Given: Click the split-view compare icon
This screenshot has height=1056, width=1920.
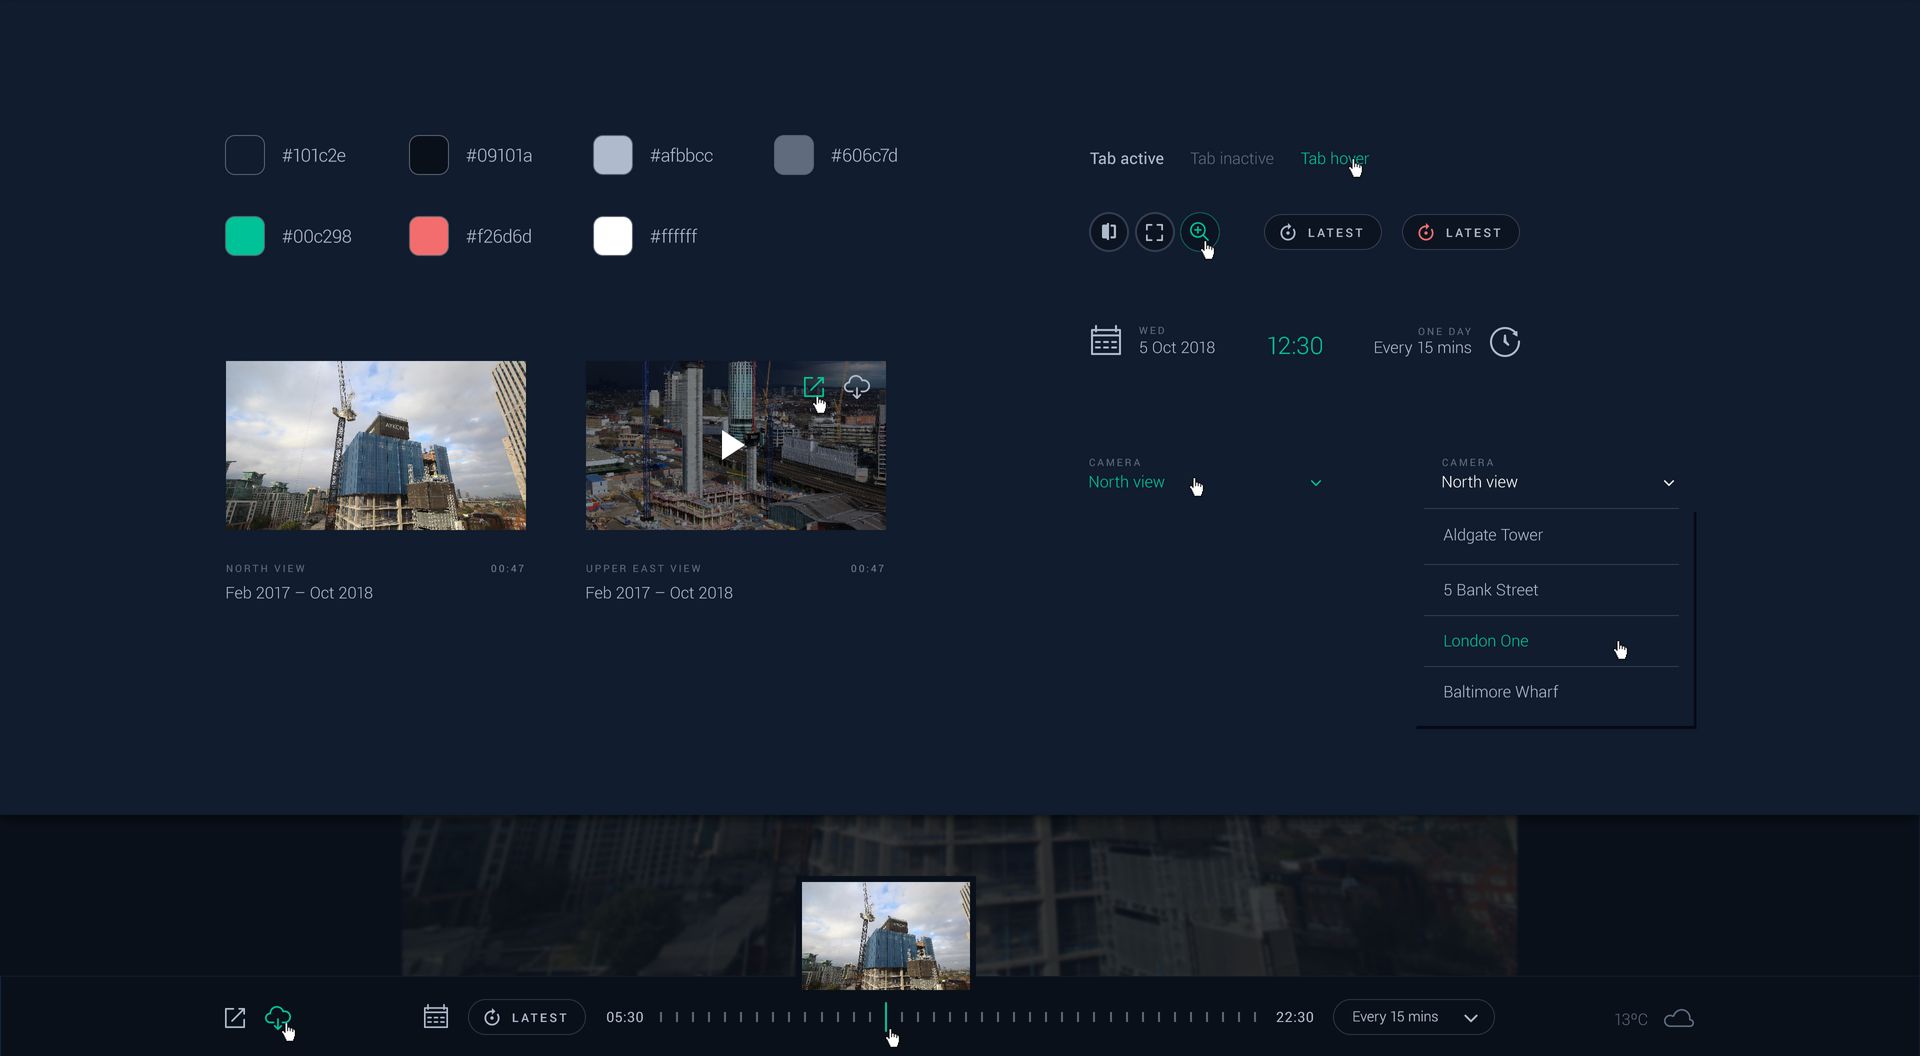Looking at the screenshot, I should [1108, 232].
